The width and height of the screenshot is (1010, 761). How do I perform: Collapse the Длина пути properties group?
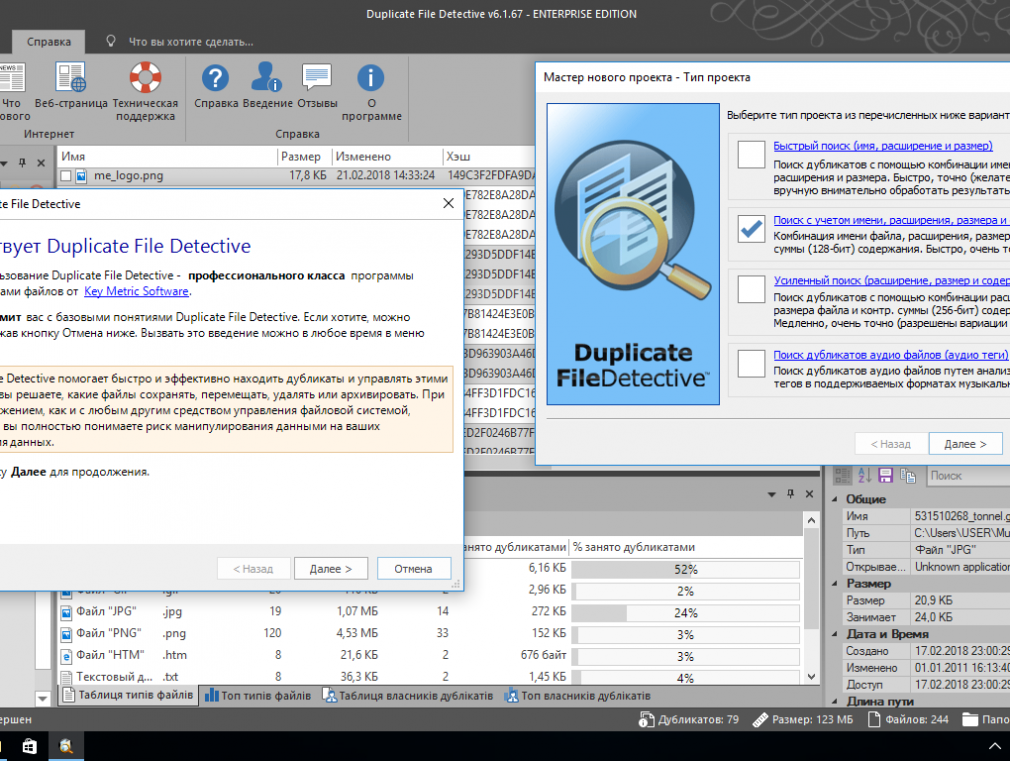pos(835,701)
